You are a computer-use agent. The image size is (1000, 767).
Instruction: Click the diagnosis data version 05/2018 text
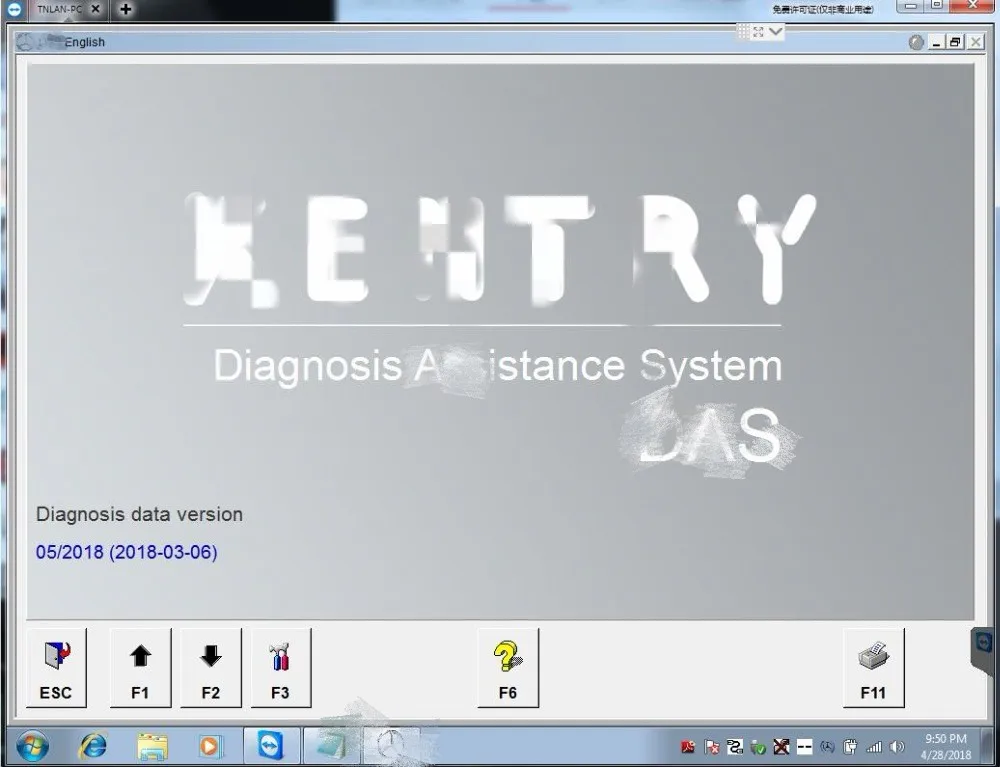tap(126, 552)
